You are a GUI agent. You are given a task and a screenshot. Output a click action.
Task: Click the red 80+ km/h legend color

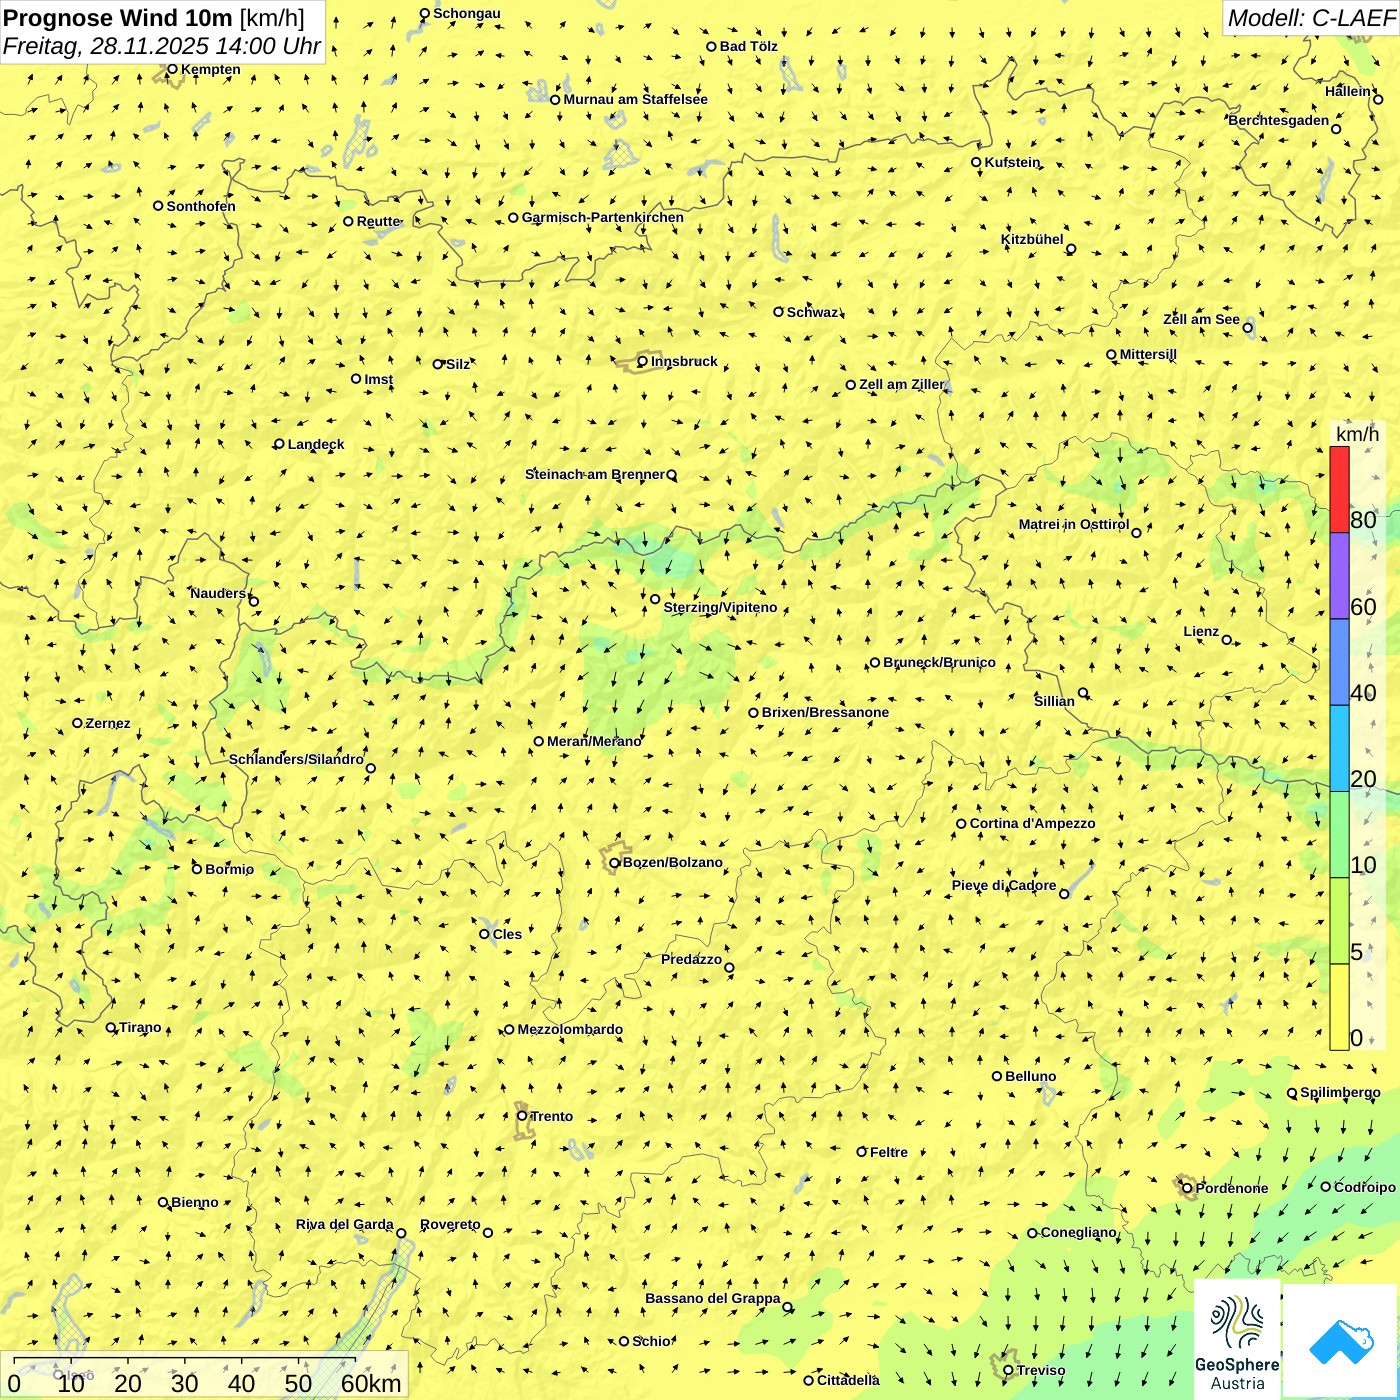(x=1339, y=490)
